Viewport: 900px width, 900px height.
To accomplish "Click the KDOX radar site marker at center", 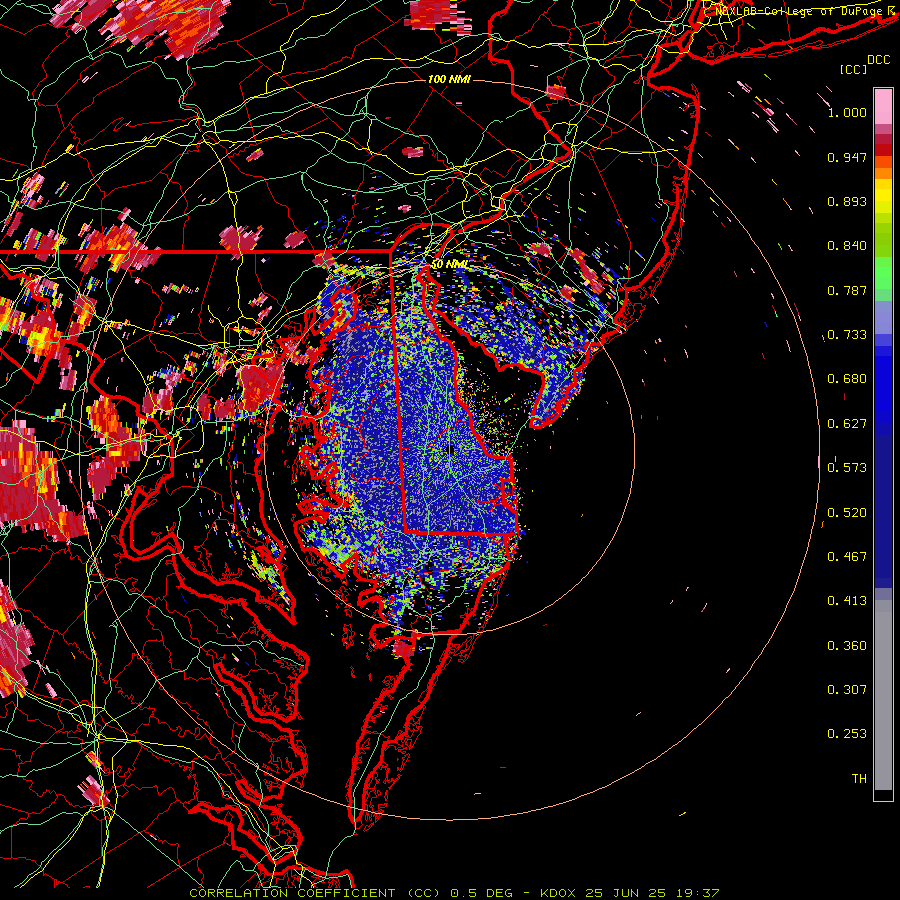I will point(450,450).
